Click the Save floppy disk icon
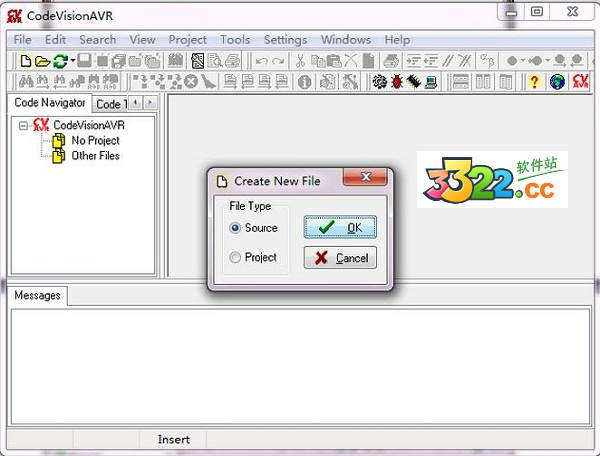Screen dimensions: 600x456 click(84, 61)
